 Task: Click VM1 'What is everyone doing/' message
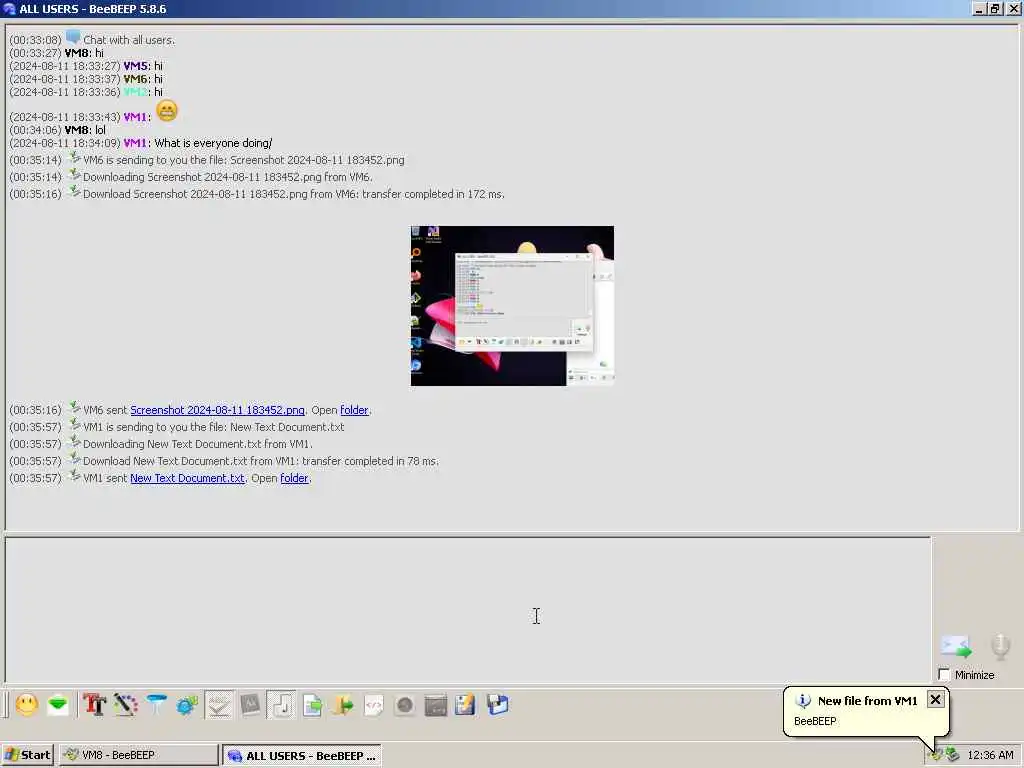click(140, 143)
